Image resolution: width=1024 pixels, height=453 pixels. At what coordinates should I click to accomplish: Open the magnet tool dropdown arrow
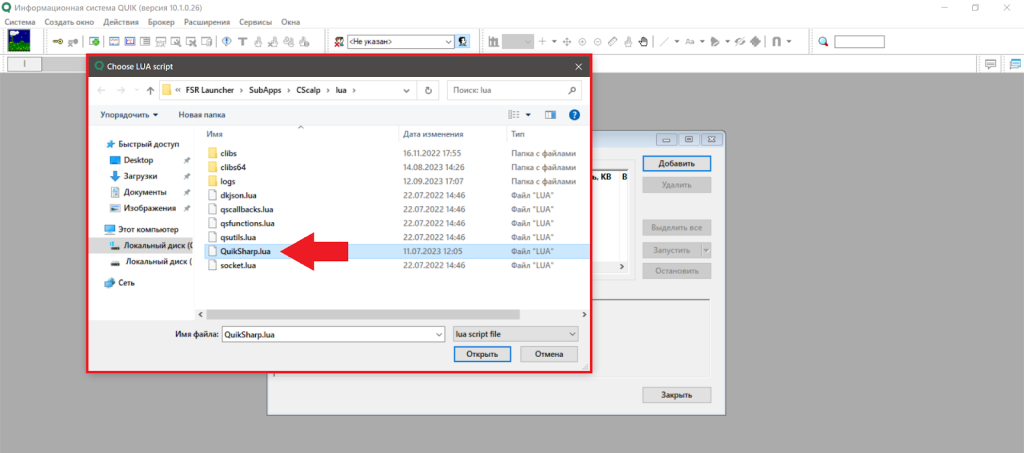[x=789, y=41]
